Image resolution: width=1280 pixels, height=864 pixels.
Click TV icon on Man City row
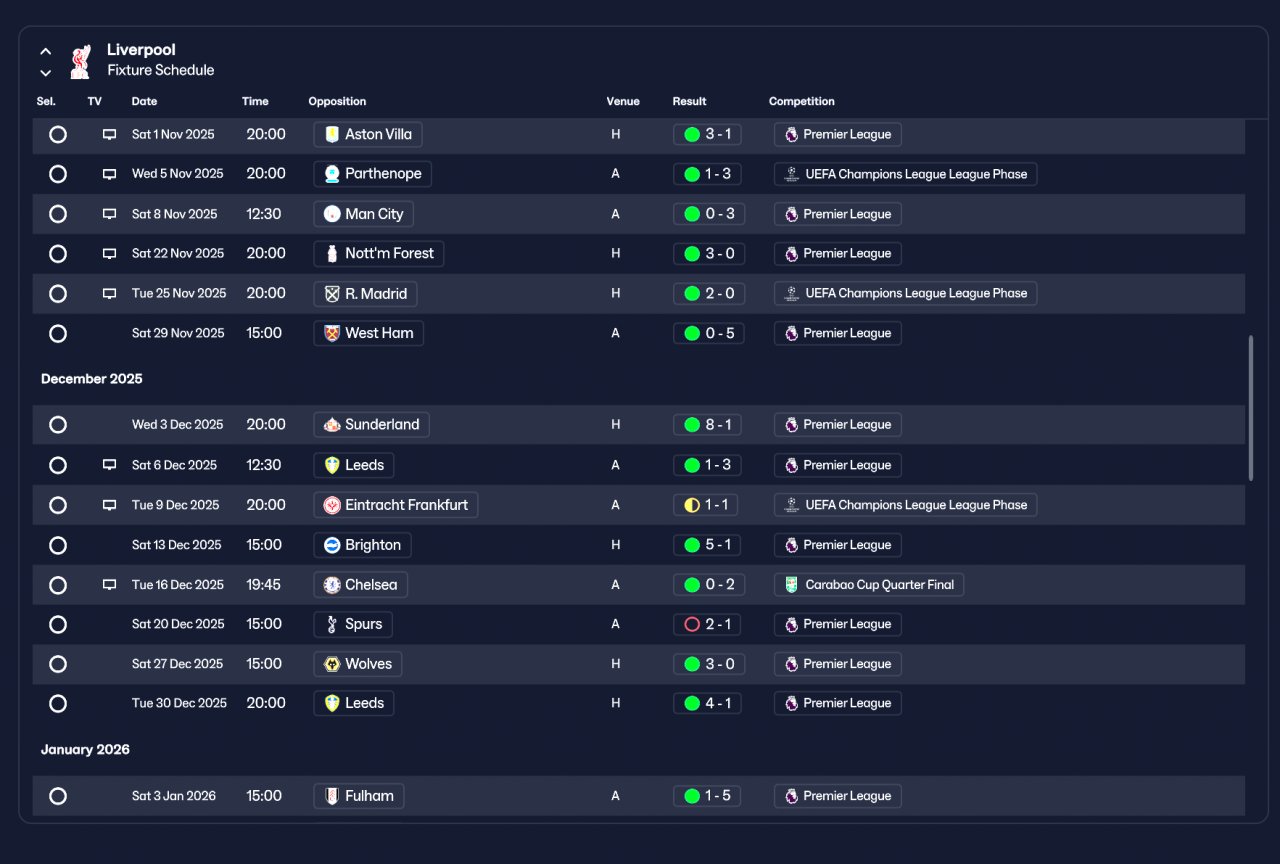(109, 214)
